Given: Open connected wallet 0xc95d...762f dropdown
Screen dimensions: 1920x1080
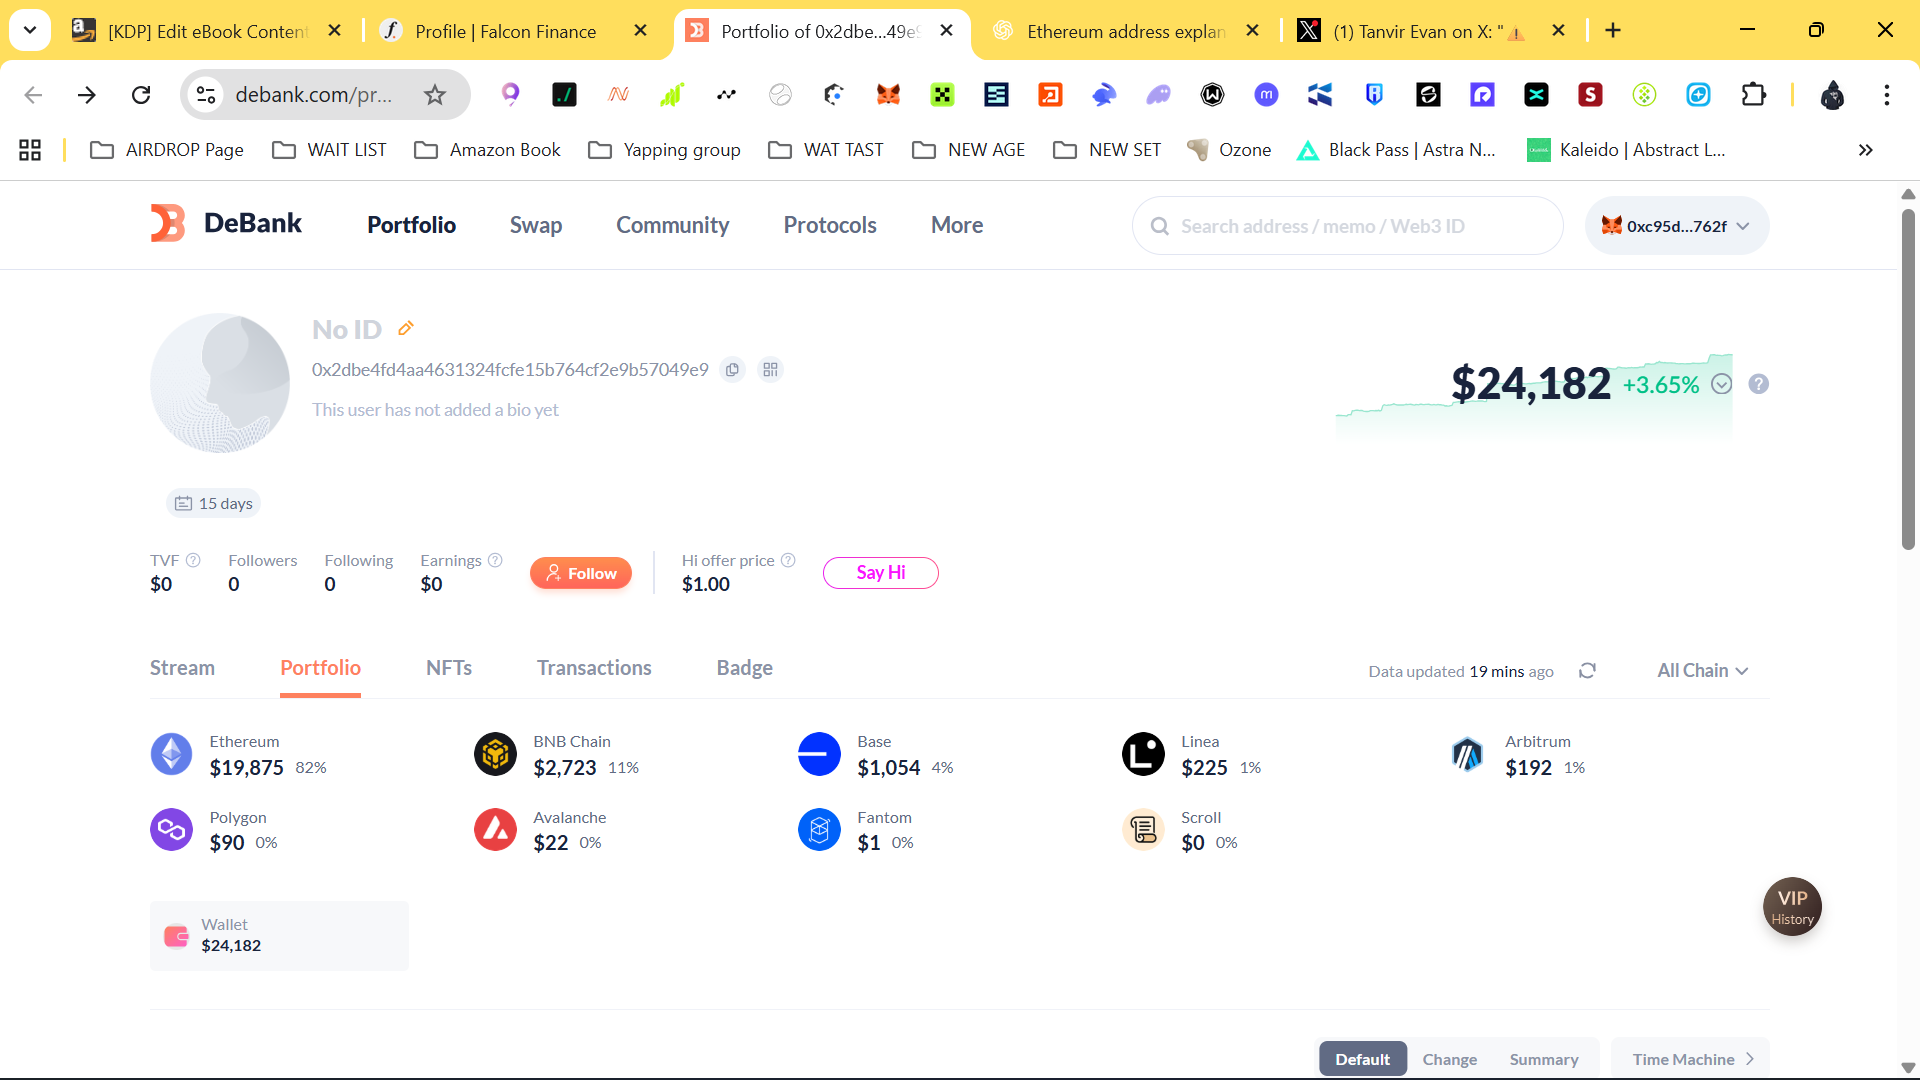Looking at the screenshot, I should [1676, 226].
